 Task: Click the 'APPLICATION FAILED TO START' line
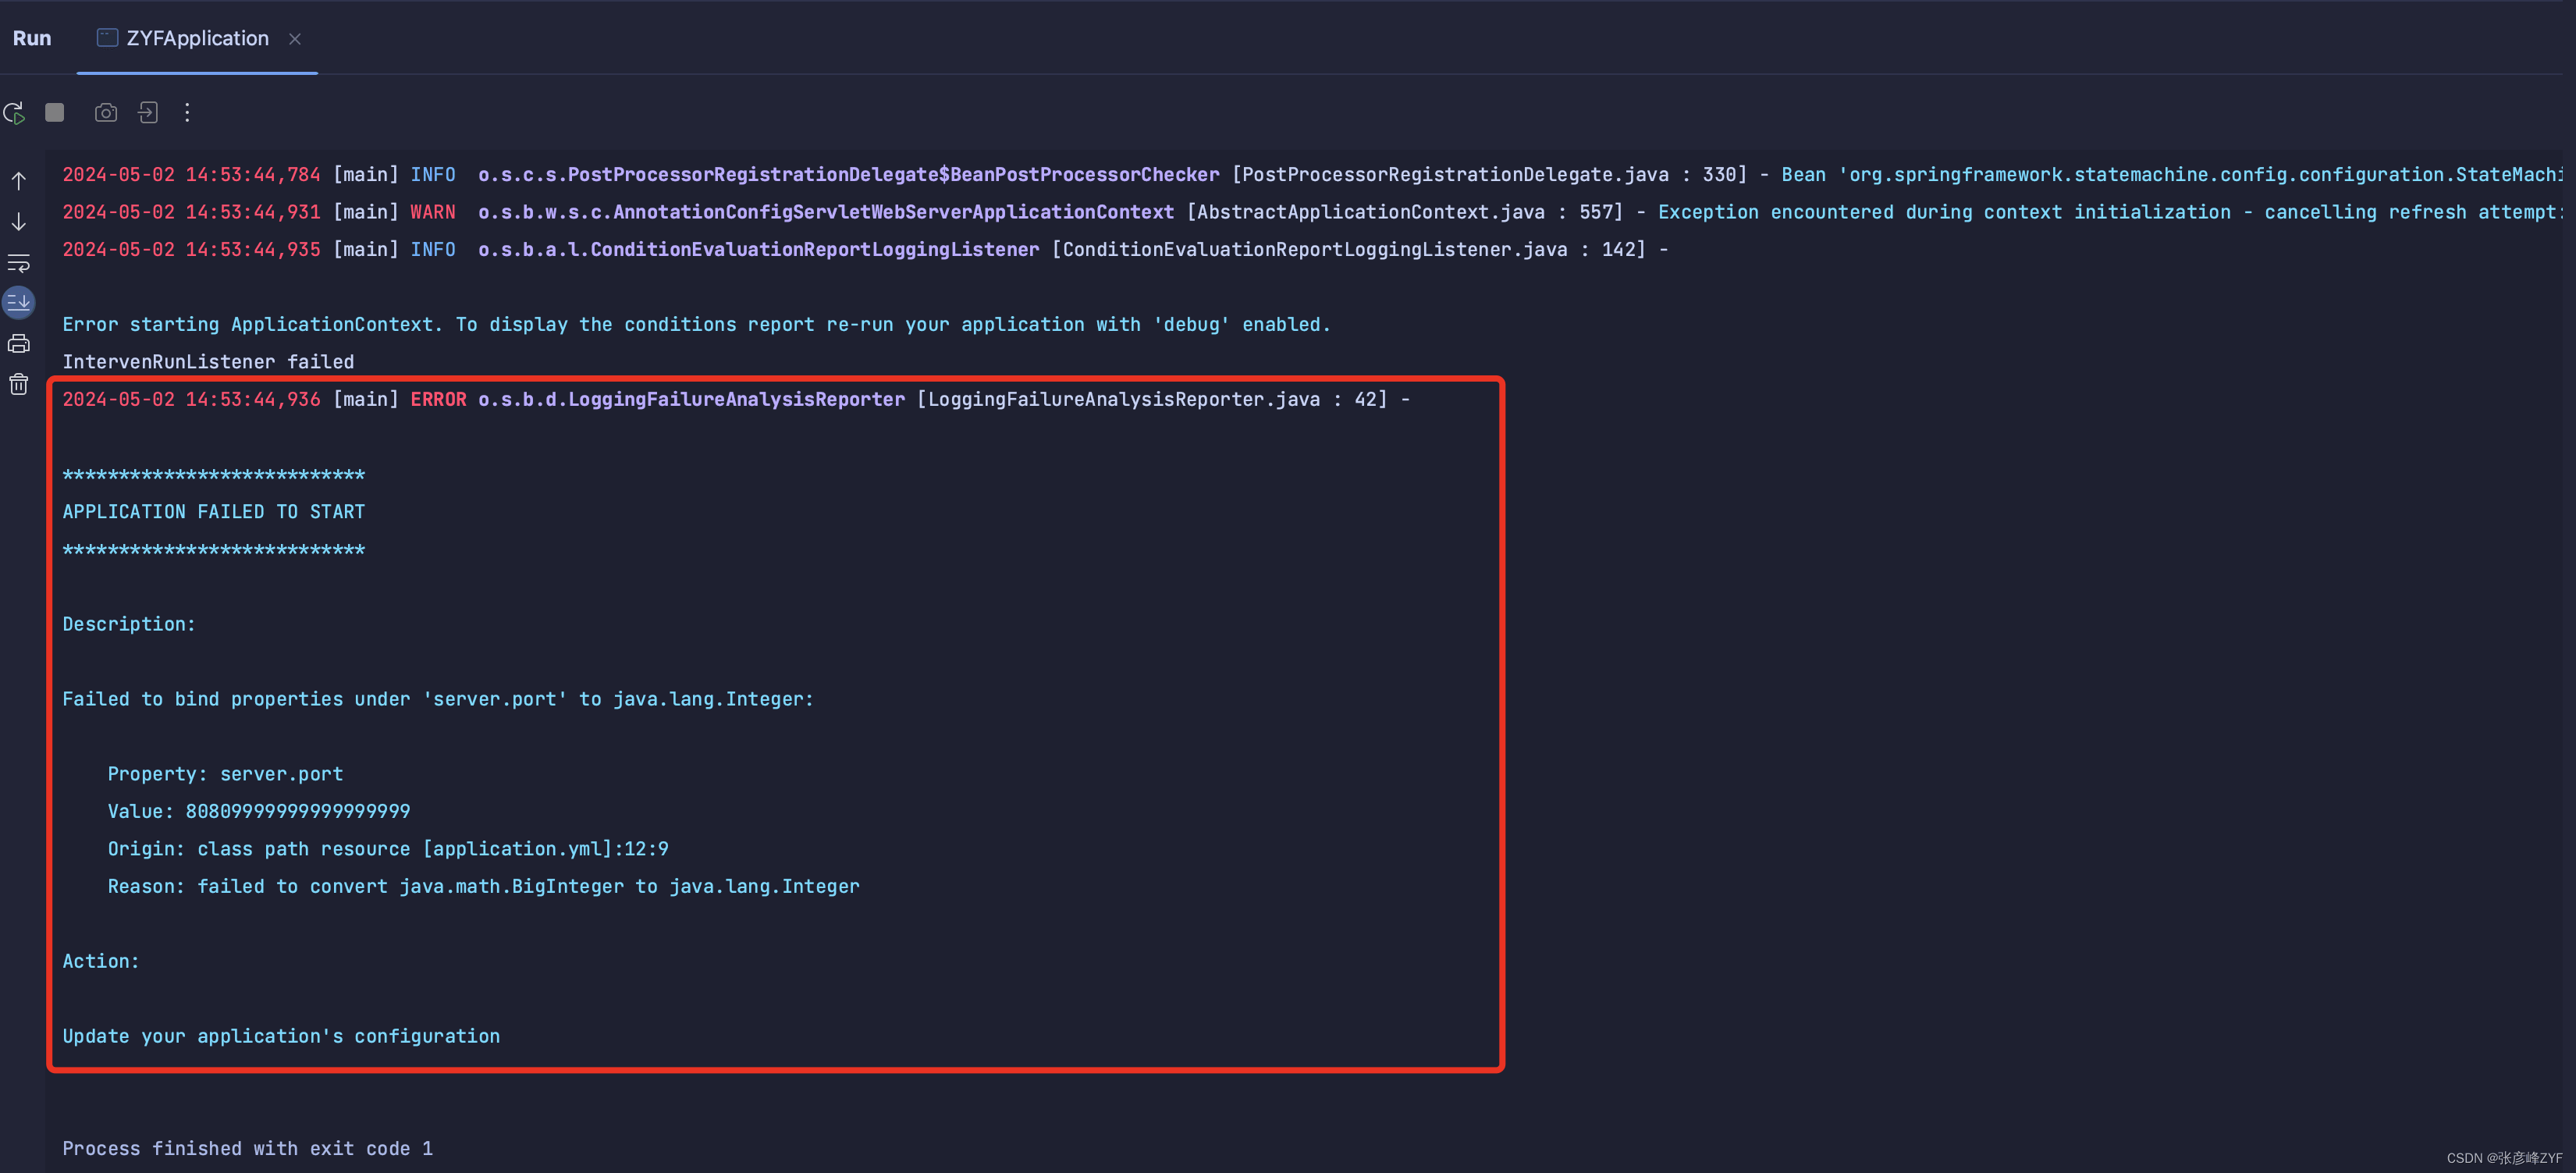coord(214,512)
